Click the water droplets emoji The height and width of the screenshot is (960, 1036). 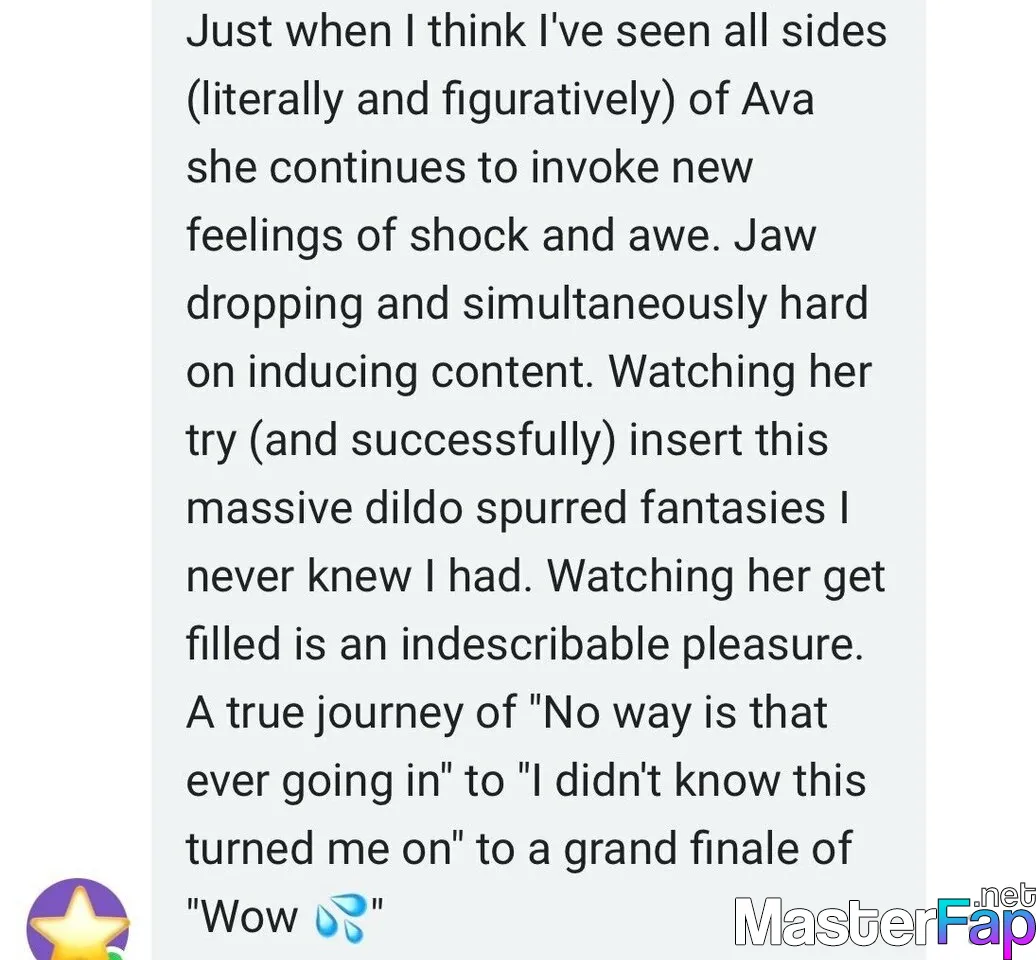[x=340, y=918]
